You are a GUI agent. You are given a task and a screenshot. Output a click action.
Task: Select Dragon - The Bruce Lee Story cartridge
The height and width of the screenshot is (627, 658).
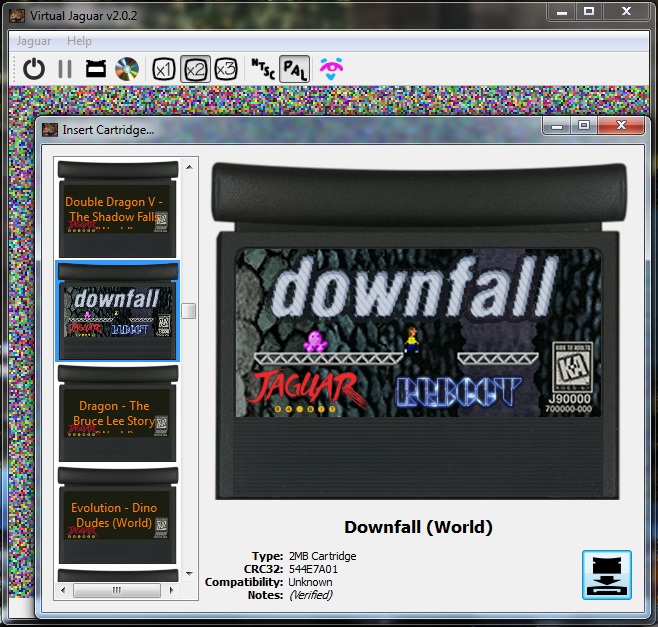coord(118,413)
